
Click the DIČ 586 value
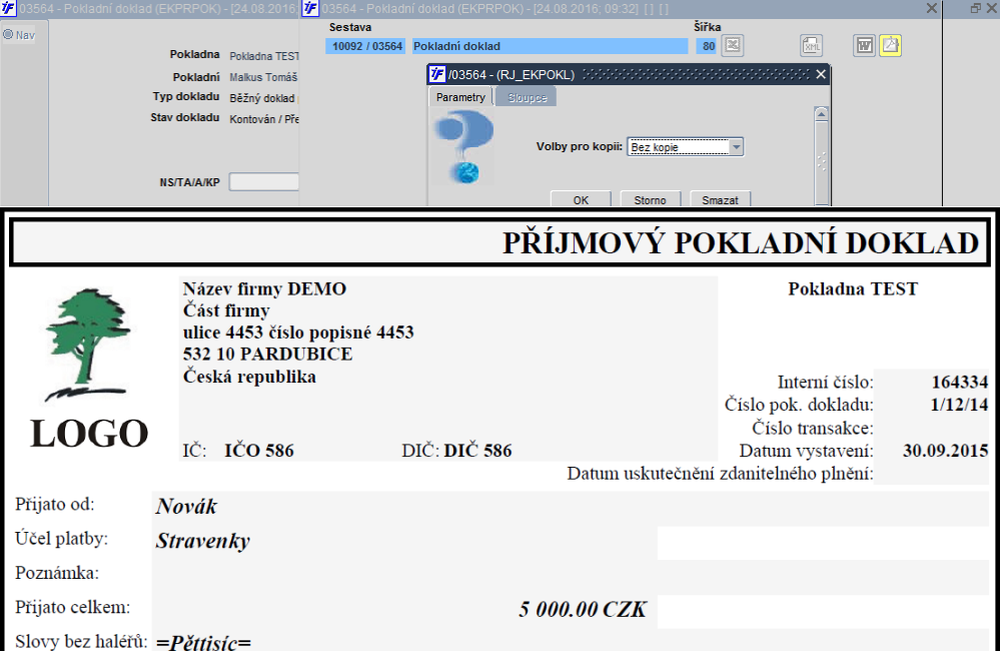(x=478, y=451)
